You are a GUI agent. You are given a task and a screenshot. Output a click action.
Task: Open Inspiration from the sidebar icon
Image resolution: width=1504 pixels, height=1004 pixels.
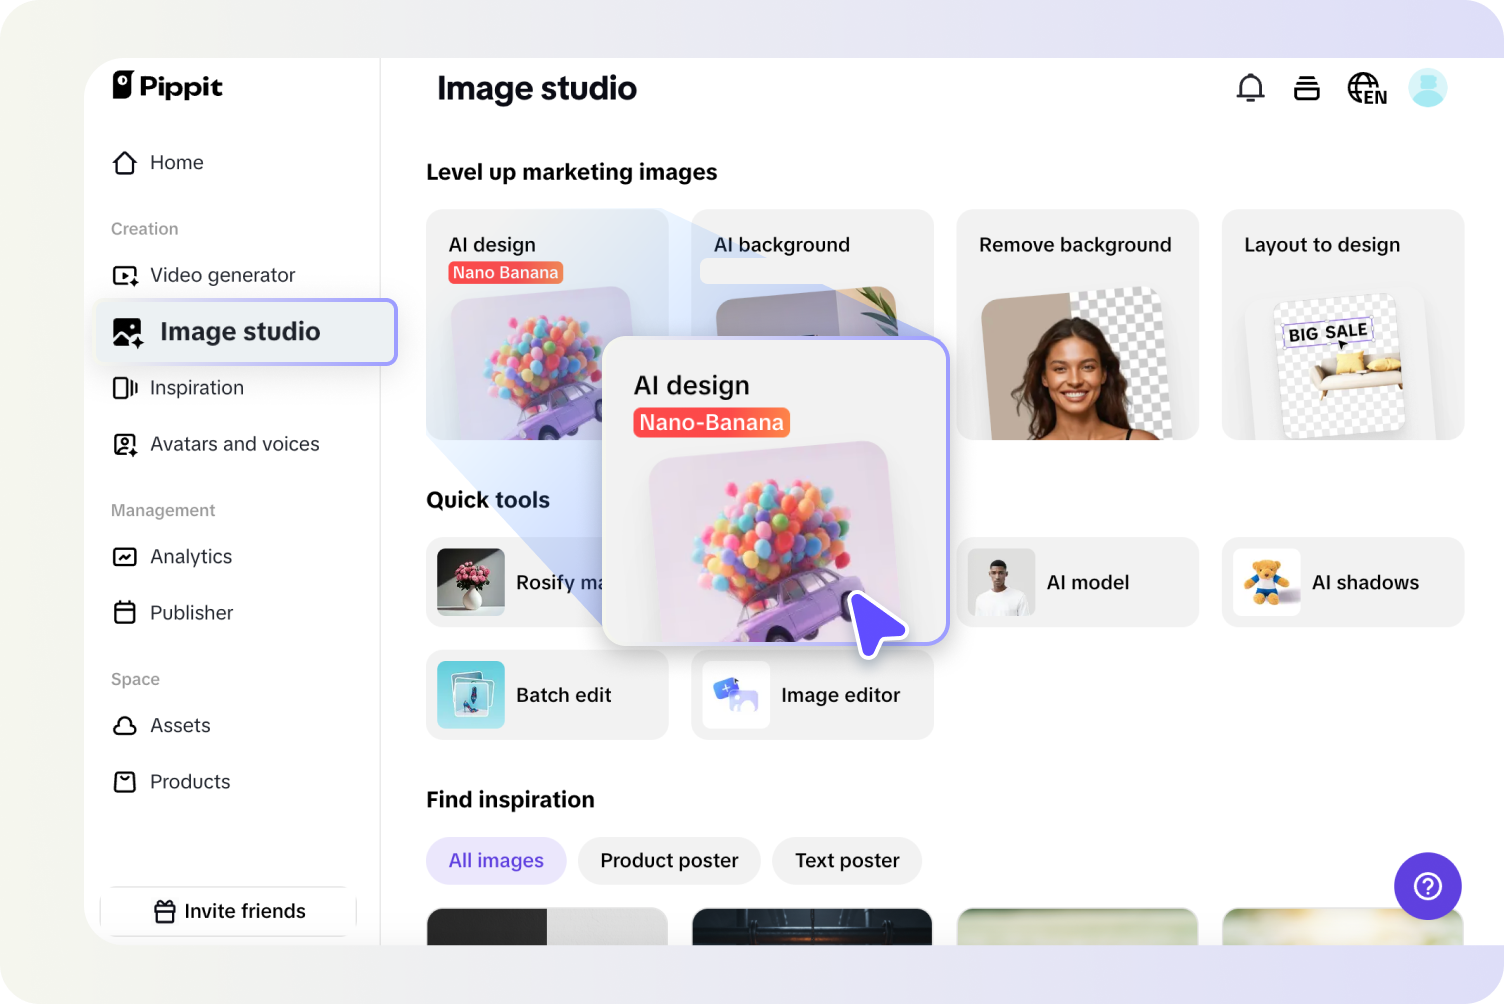(x=124, y=388)
